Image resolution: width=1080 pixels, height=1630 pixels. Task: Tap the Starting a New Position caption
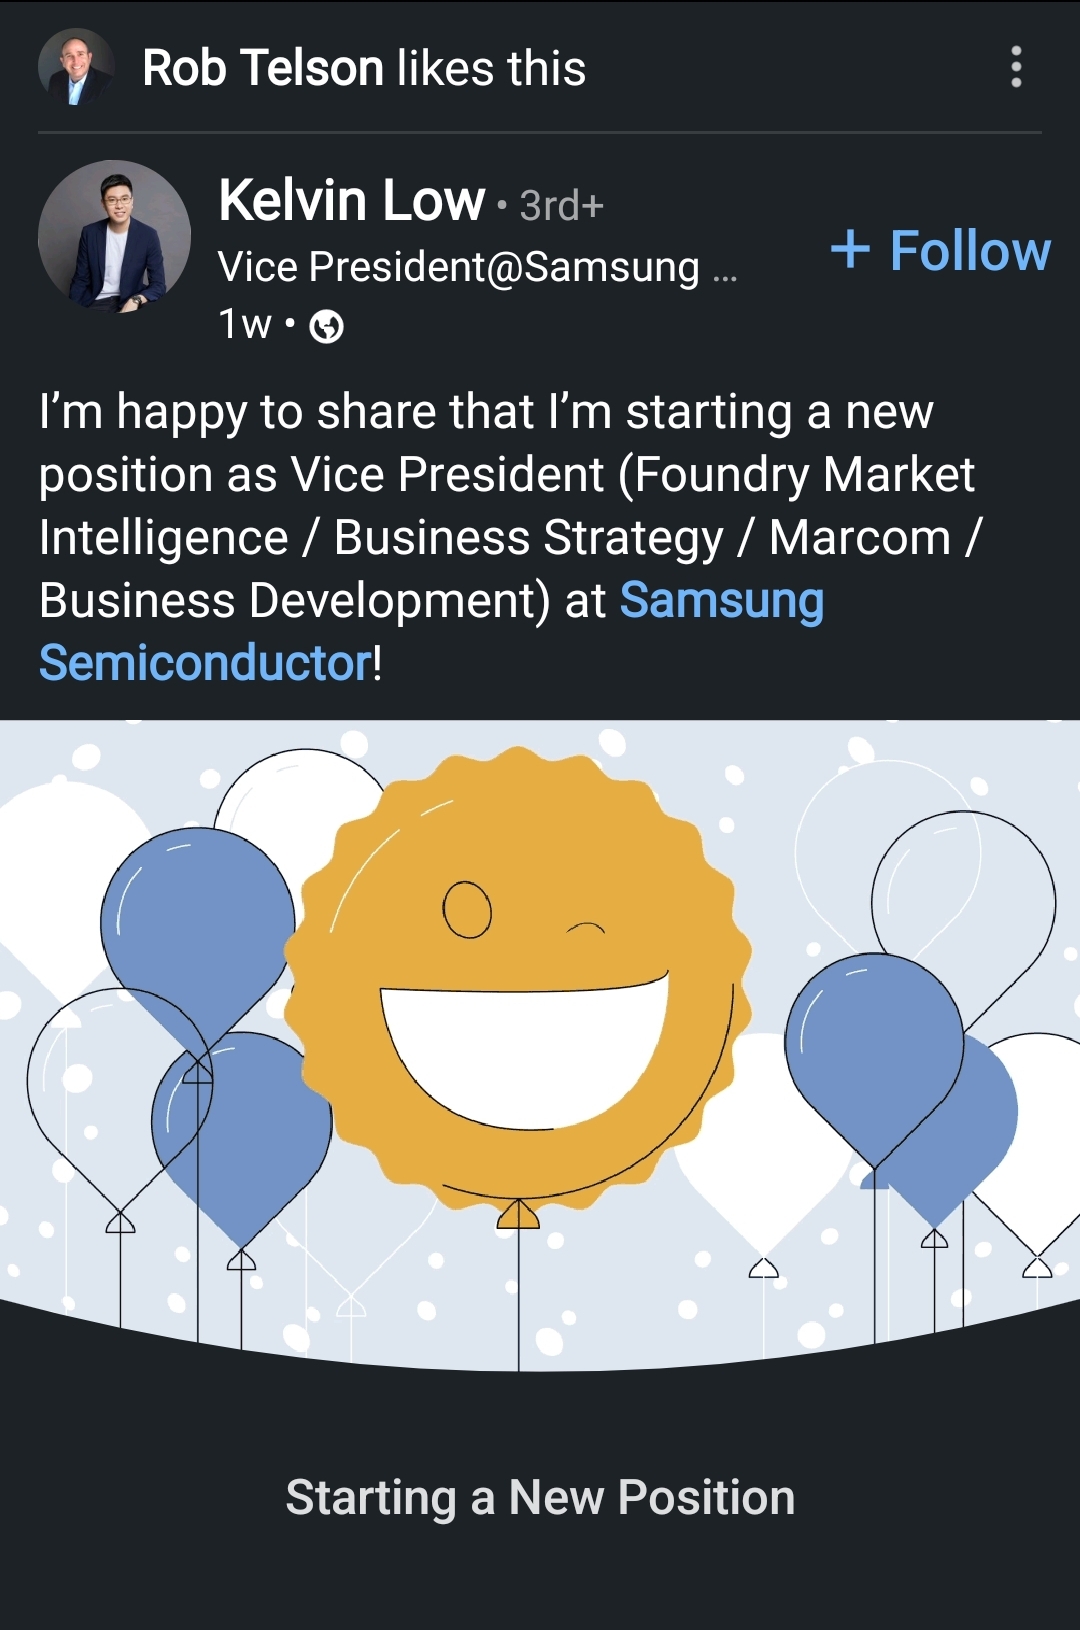540,1497
